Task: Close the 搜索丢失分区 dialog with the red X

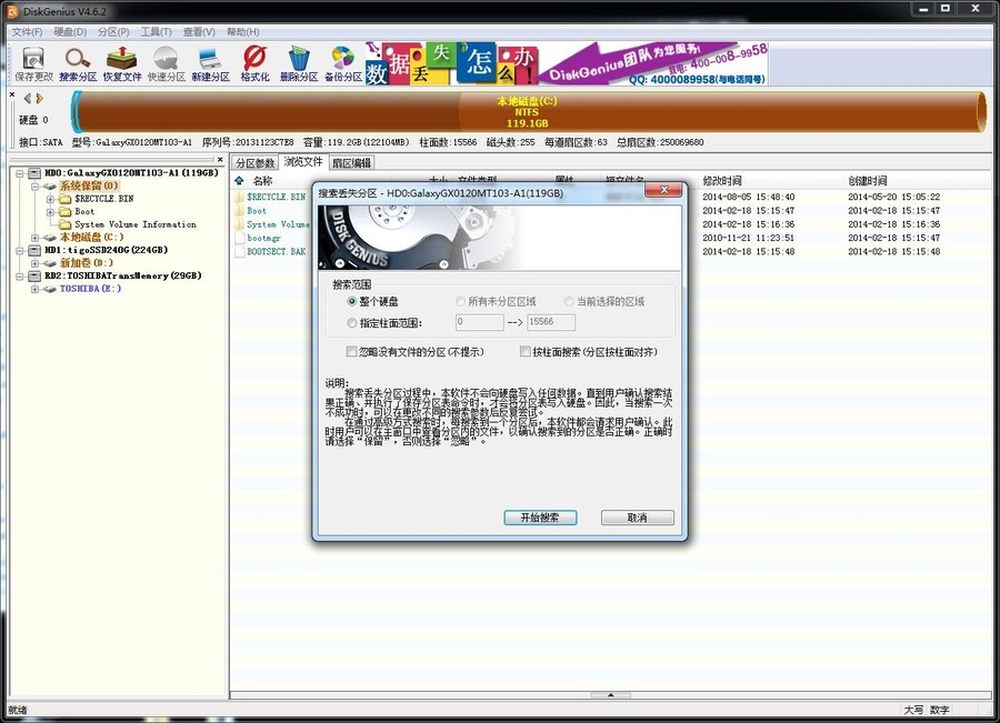Action: click(663, 190)
